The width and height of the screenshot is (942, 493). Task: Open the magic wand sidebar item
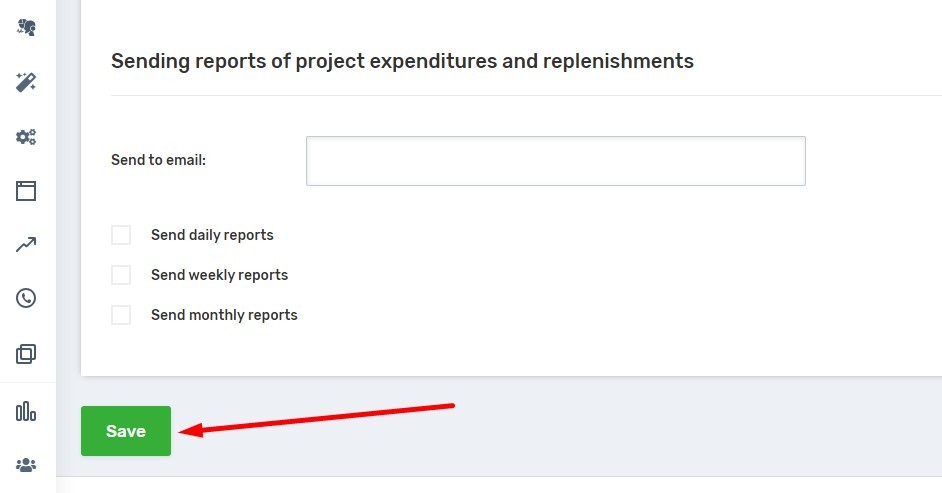pos(26,83)
